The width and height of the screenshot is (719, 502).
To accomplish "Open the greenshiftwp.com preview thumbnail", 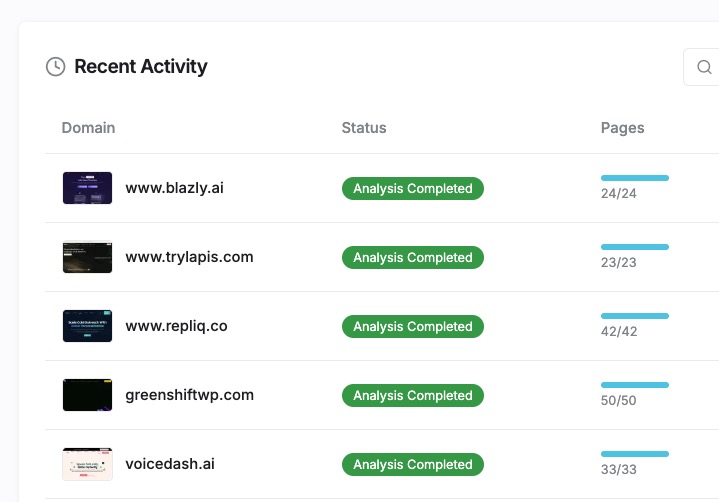I will [x=87, y=395].
